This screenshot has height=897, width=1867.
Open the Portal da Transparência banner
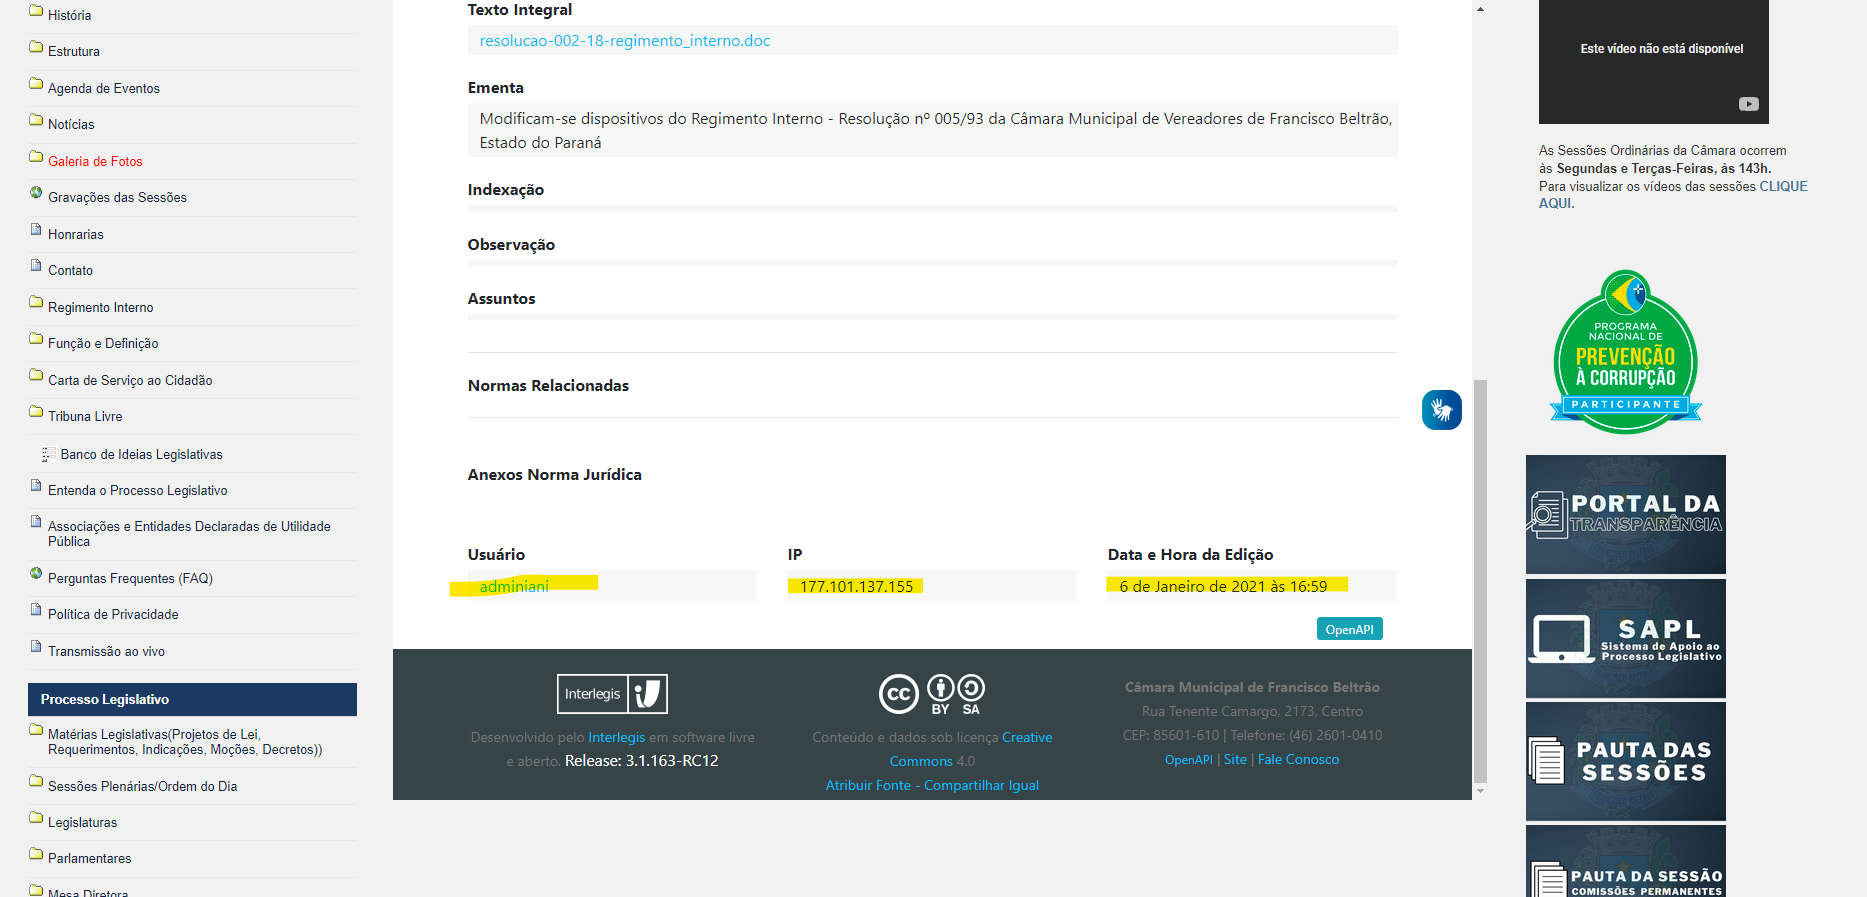[1625, 514]
